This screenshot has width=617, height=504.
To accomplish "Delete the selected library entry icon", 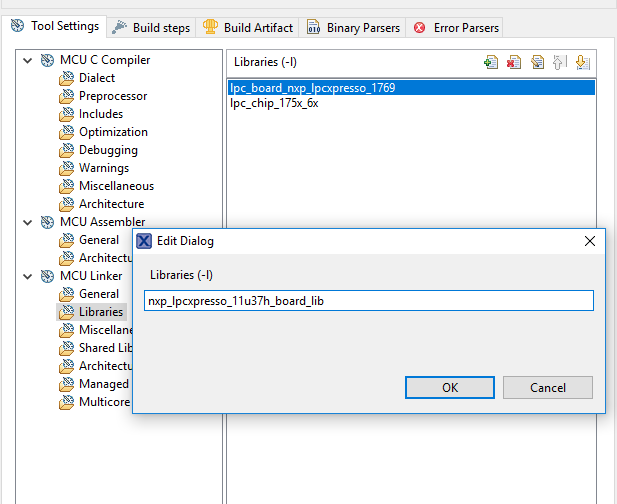I will (514, 62).
